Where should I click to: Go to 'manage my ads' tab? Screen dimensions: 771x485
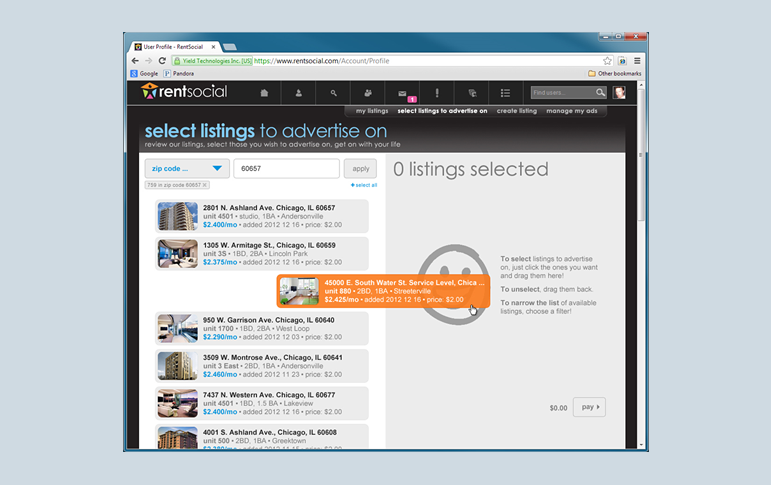tap(571, 111)
